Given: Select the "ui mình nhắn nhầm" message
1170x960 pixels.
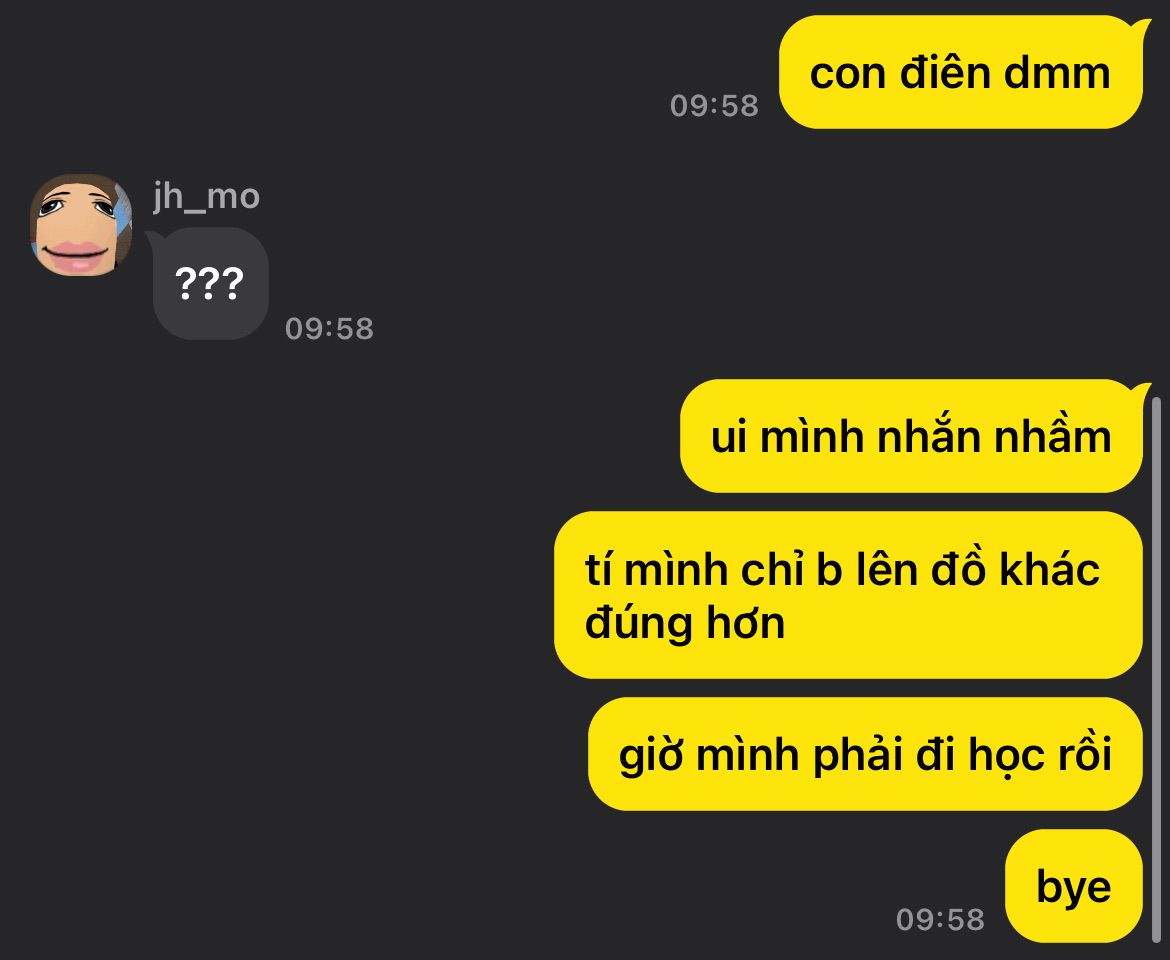Looking at the screenshot, I should pyautogui.click(x=911, y=436).
